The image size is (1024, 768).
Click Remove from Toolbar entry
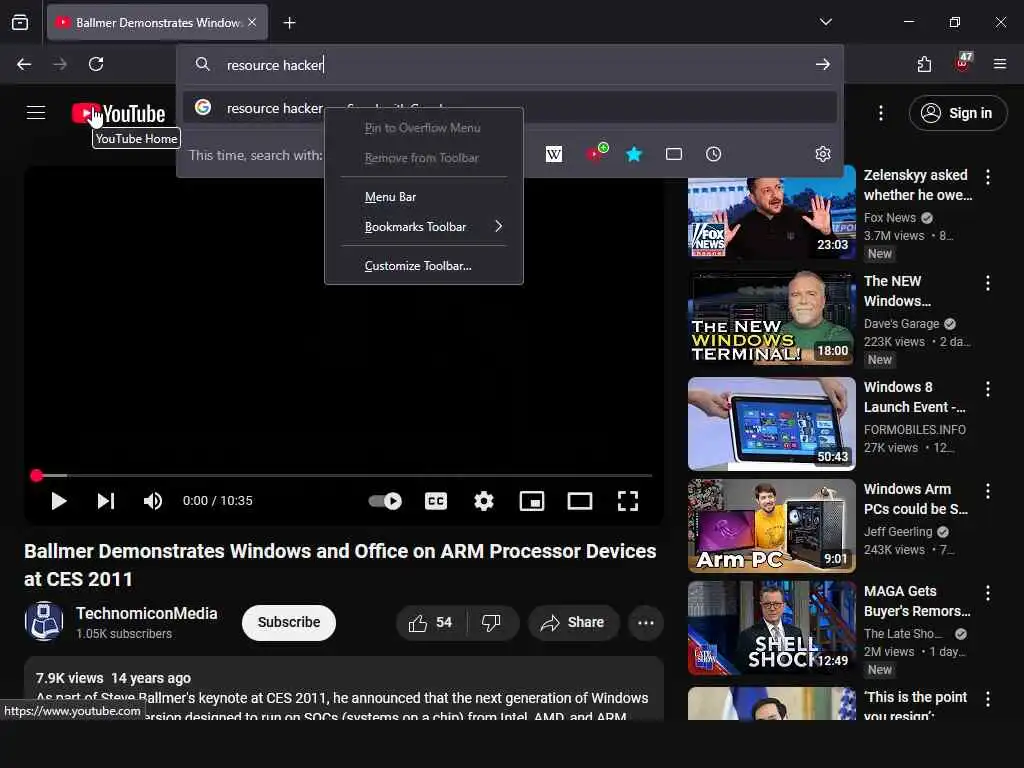pos(423,158)
